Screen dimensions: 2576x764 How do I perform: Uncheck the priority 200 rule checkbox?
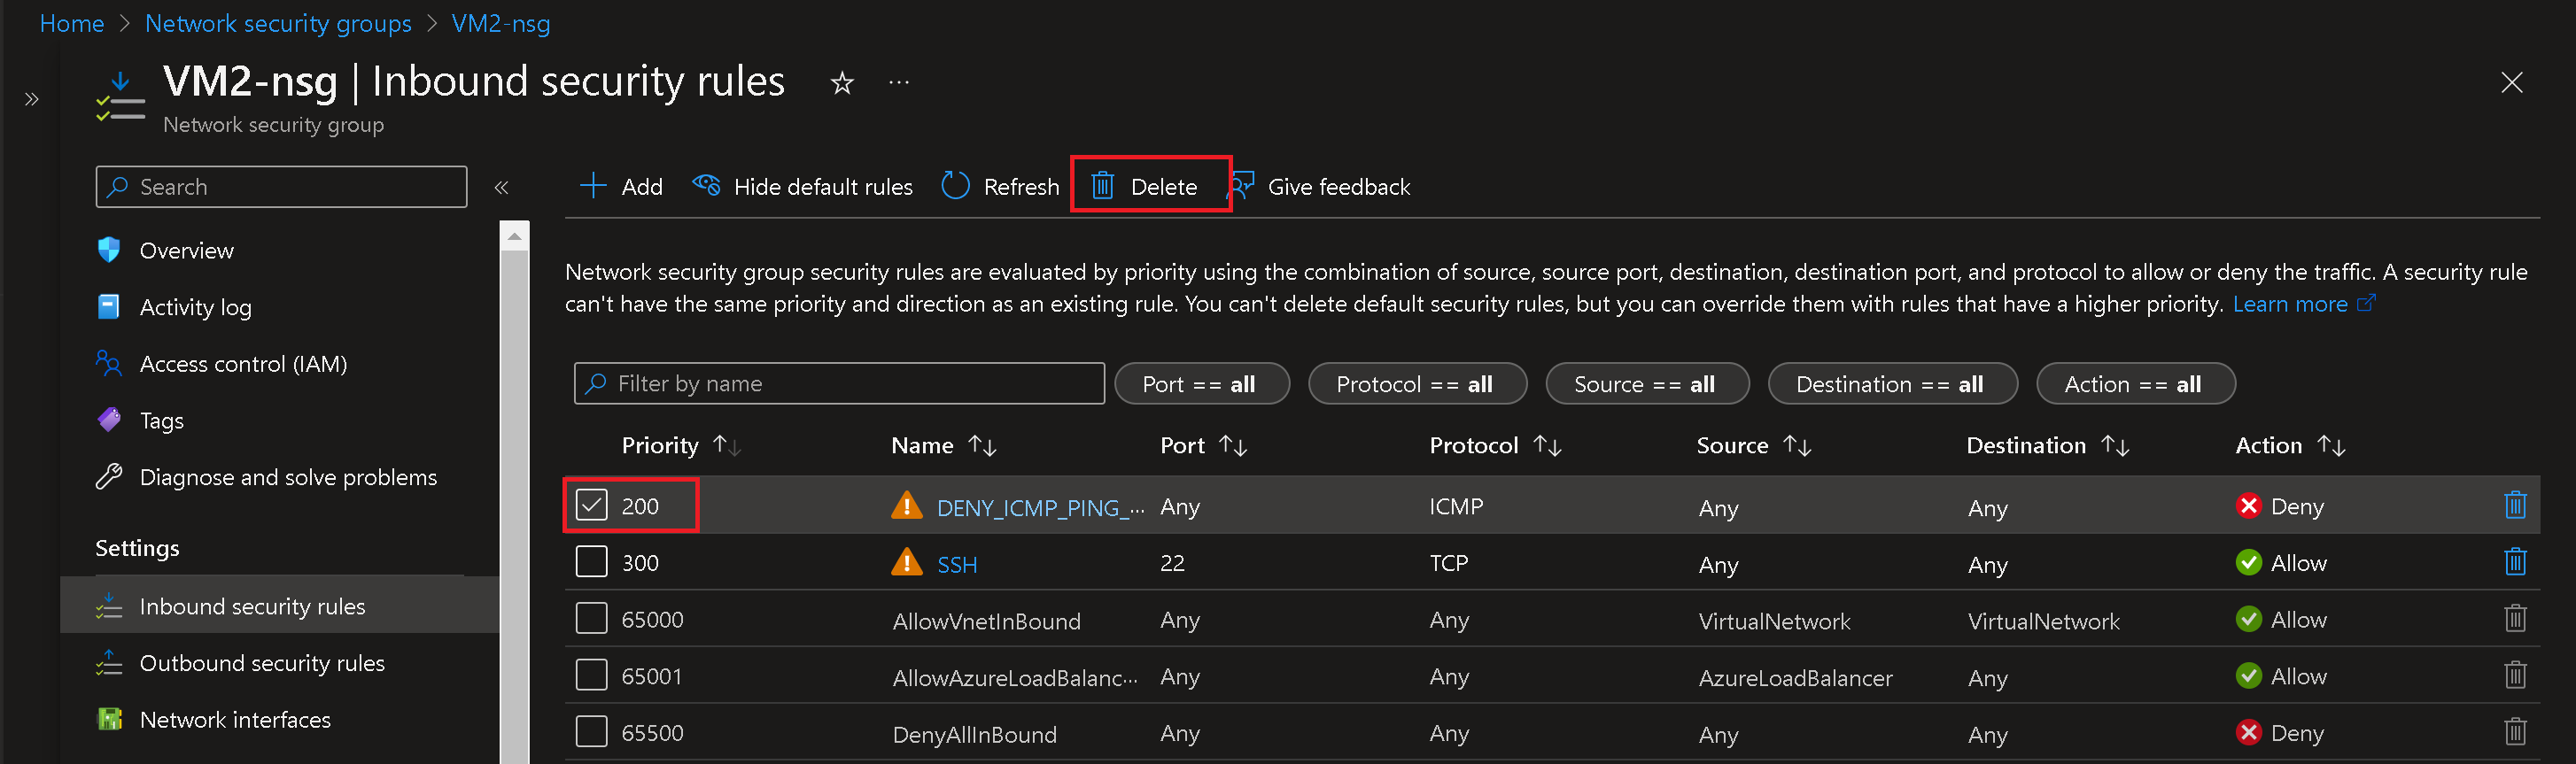tap(592, 505)
